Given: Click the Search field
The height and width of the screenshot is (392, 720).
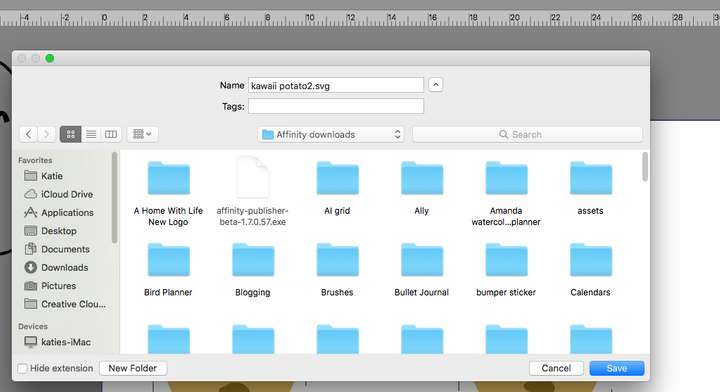Looking at the screenshot, I should [527, 134].
